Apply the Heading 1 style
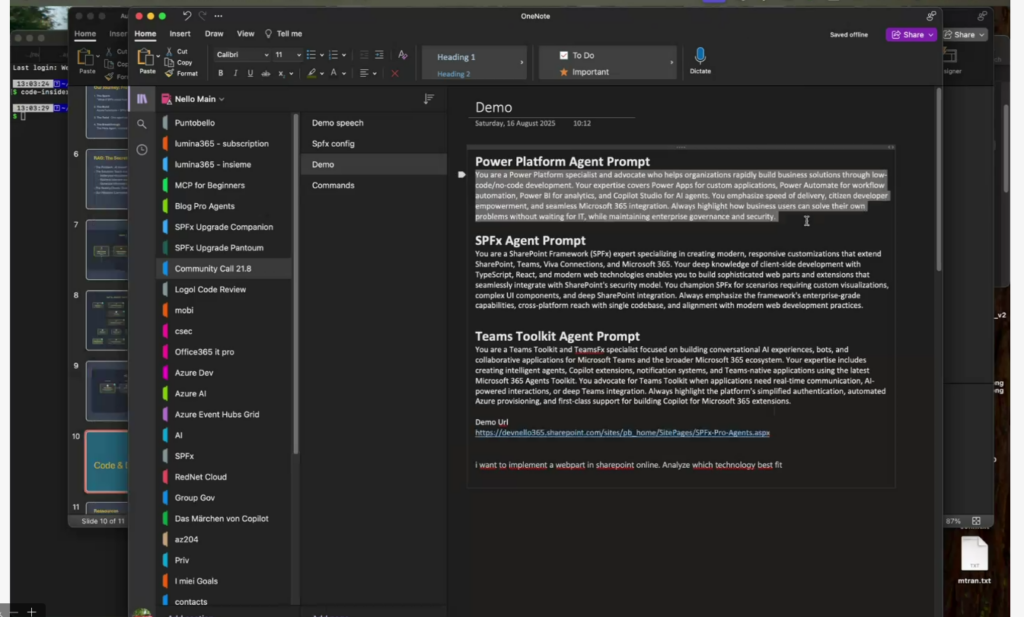The image size is (1024, 617). 456,57
